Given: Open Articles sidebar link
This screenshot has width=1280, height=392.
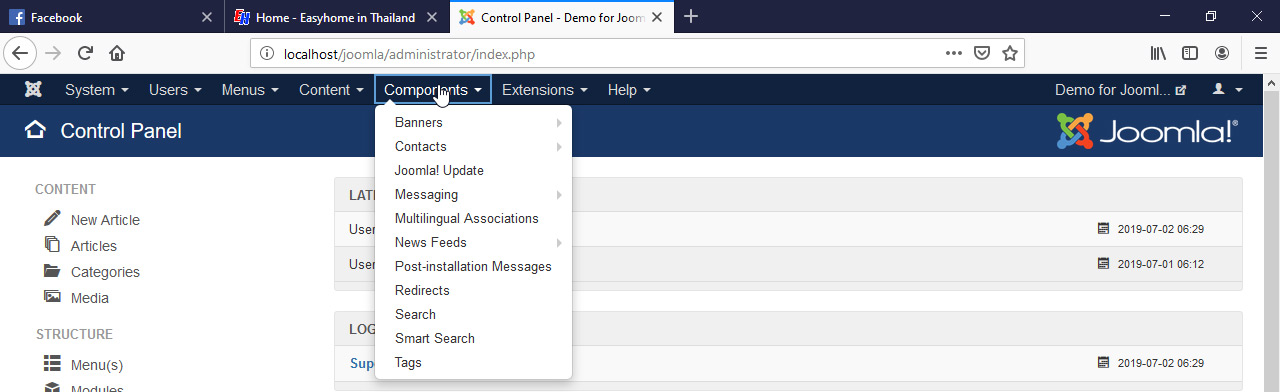Looking at the screenshot, I should pos(94,246).
